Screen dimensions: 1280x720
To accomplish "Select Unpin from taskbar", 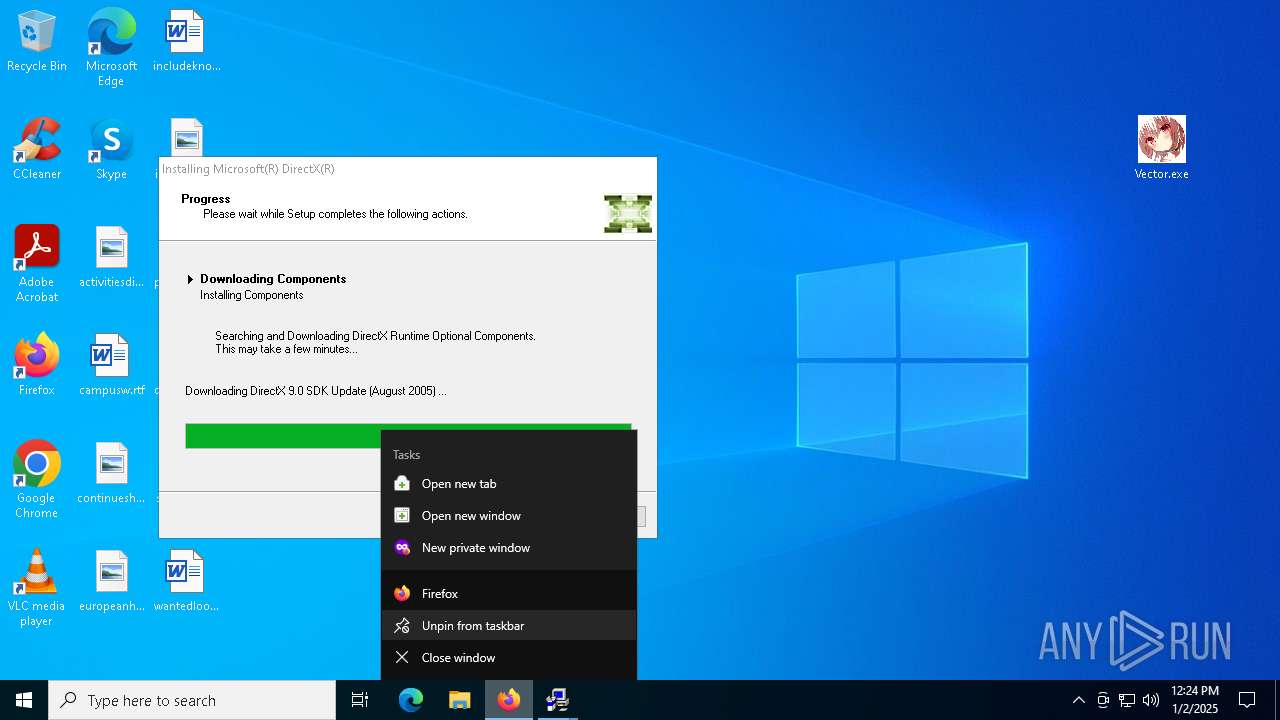I will pos(509,626).
